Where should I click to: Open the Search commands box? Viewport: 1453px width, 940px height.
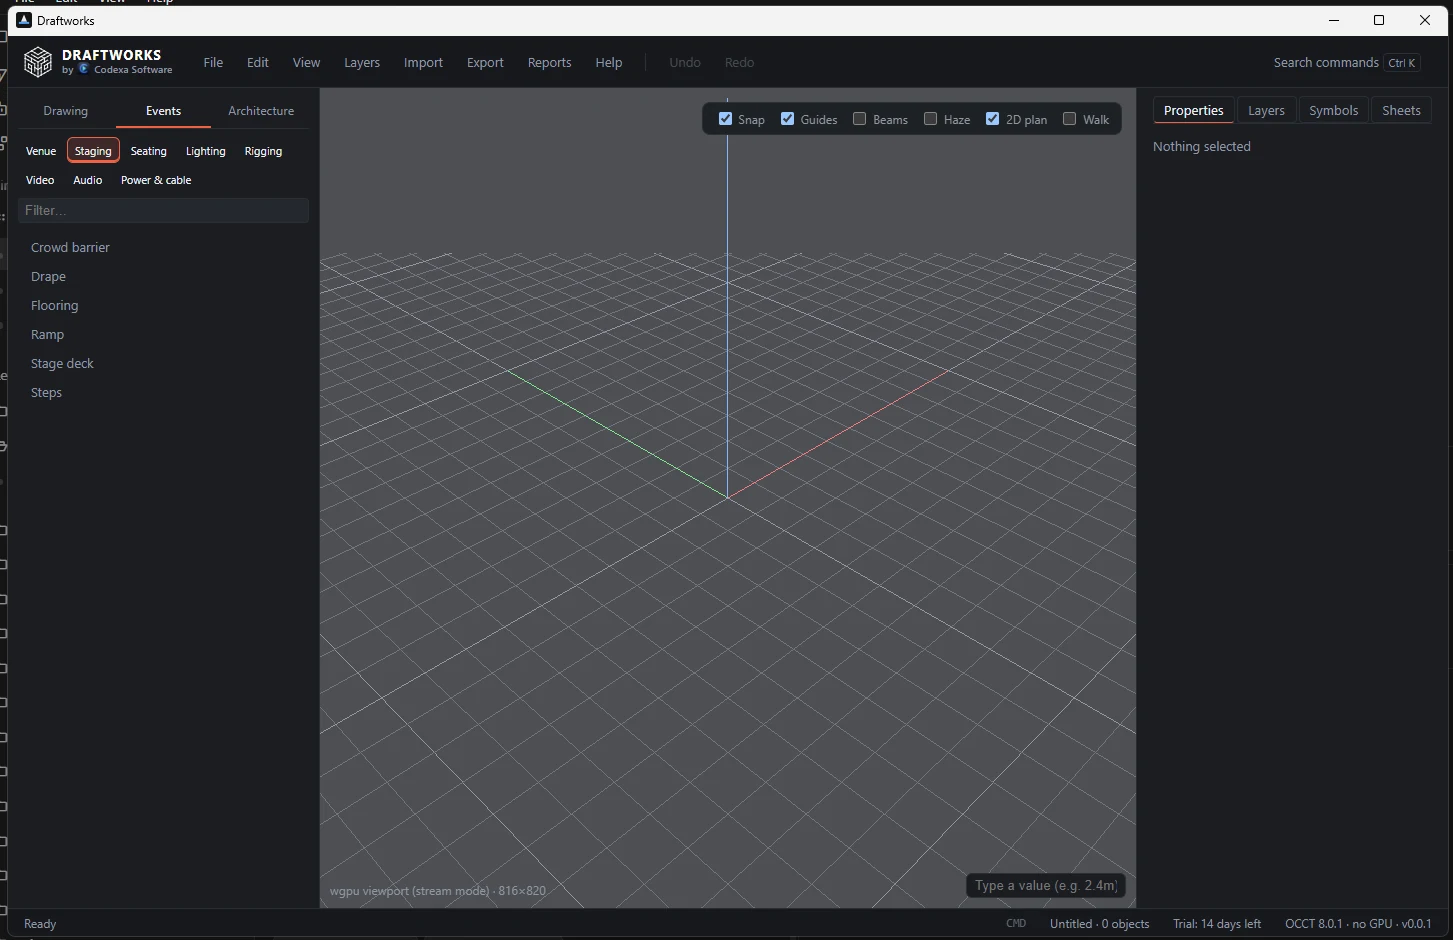pos(1346,62)
